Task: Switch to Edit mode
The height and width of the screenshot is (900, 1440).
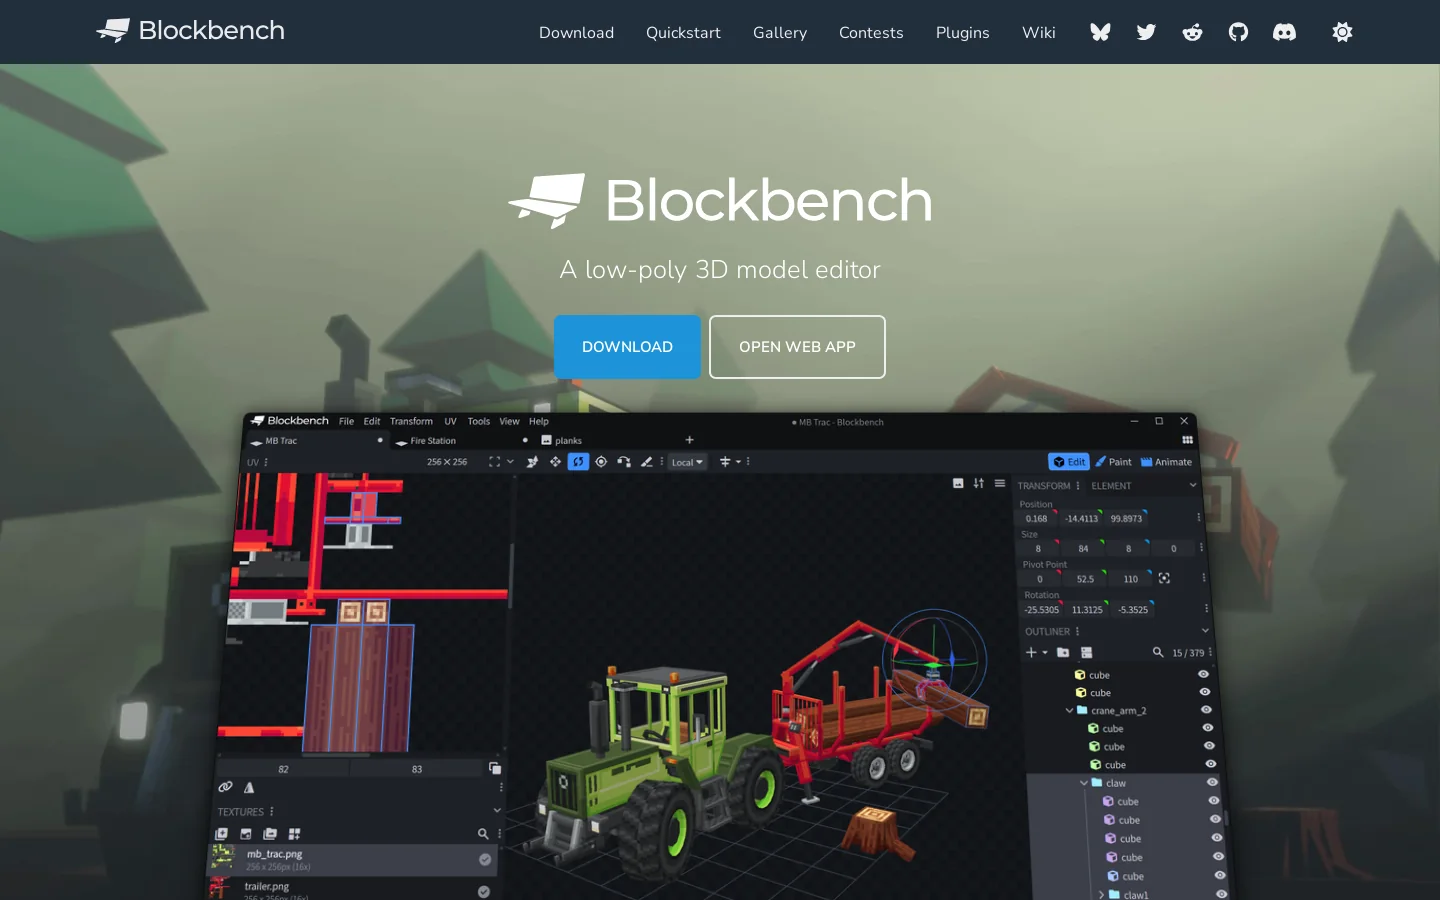Action: click(x=1068, y=462)
